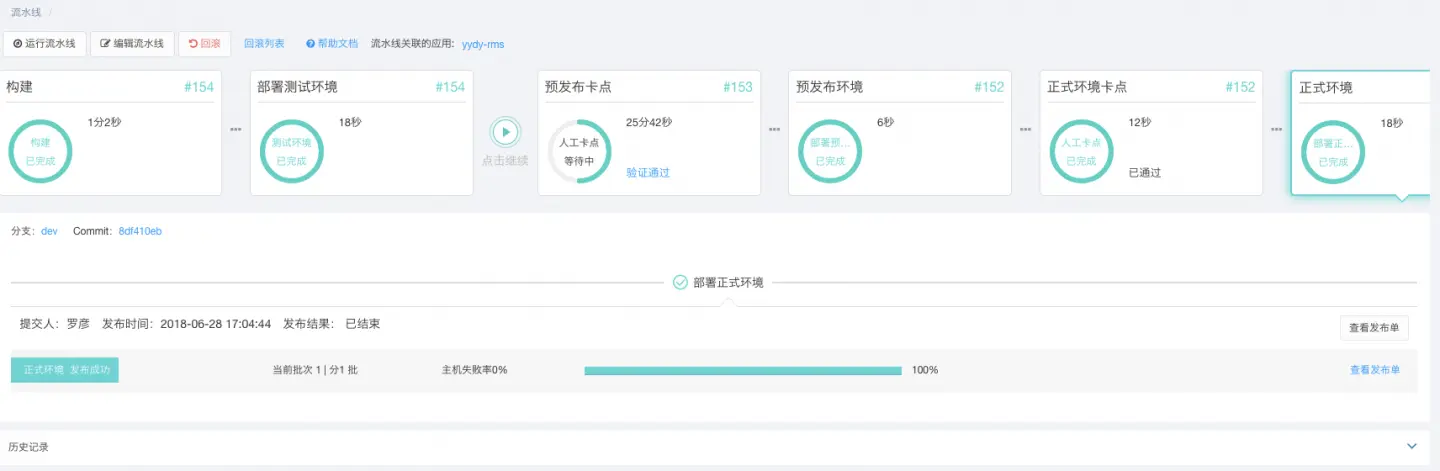Select the 预发布卡点 stage title
The width and height of the screenshot is (1440, 471).
(578, 87)
